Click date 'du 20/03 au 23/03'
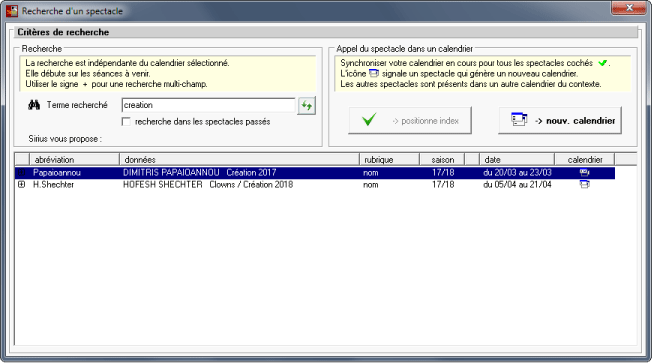This screenshot has width=652, height=363. tap(517, 173)
